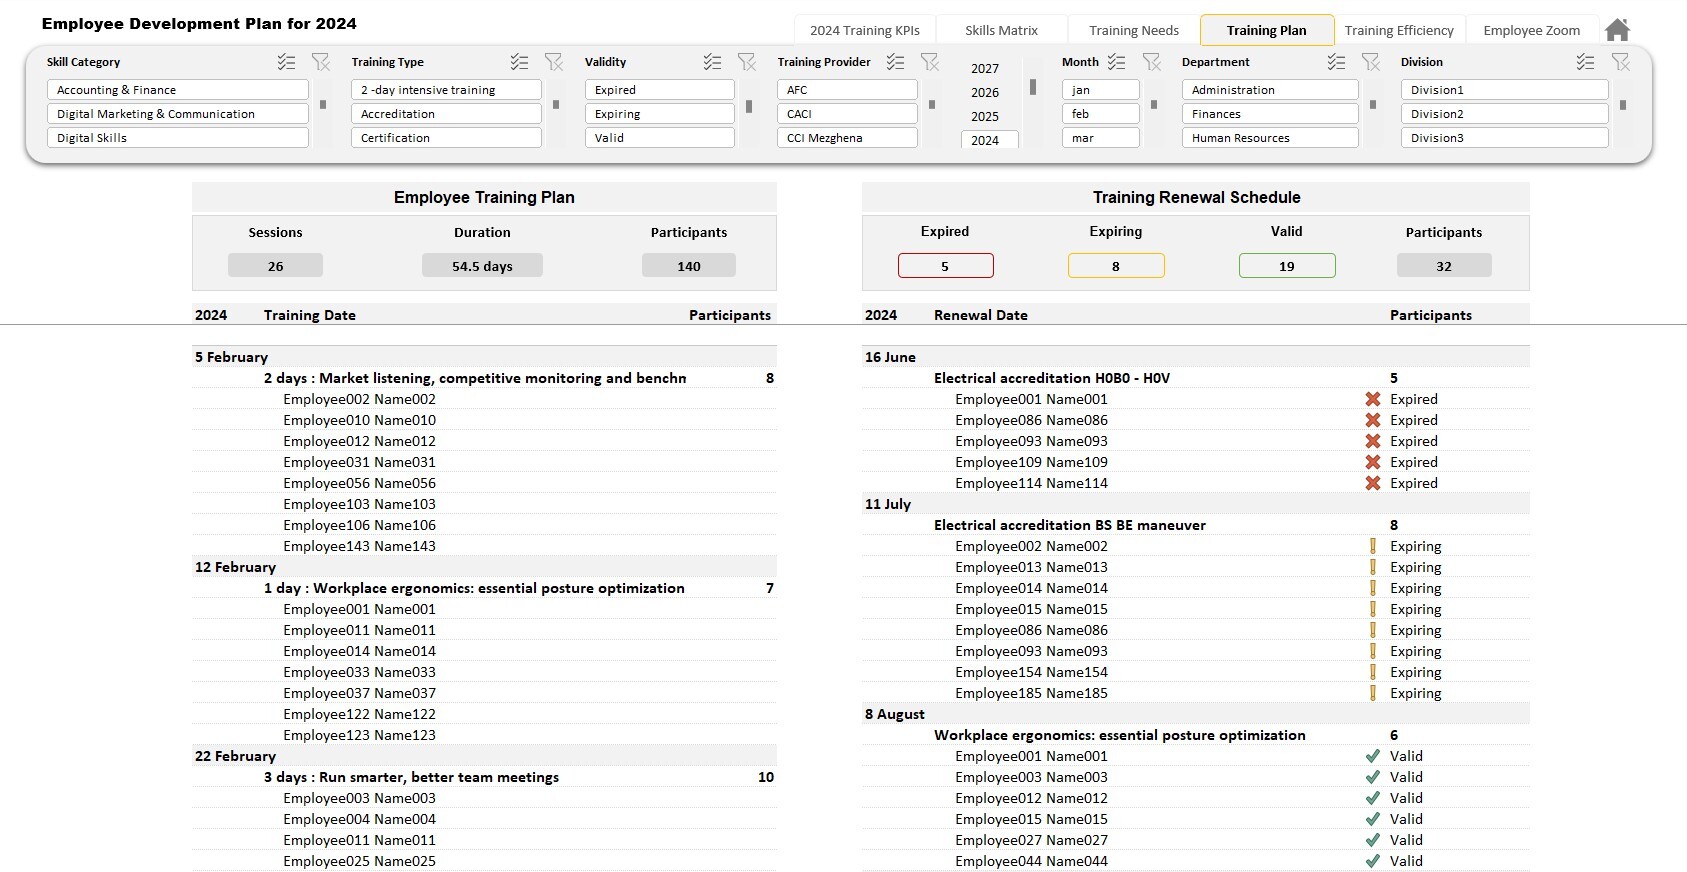Click the Digital Skills category button
This screenshot has height=872, width=1687.
177,138
